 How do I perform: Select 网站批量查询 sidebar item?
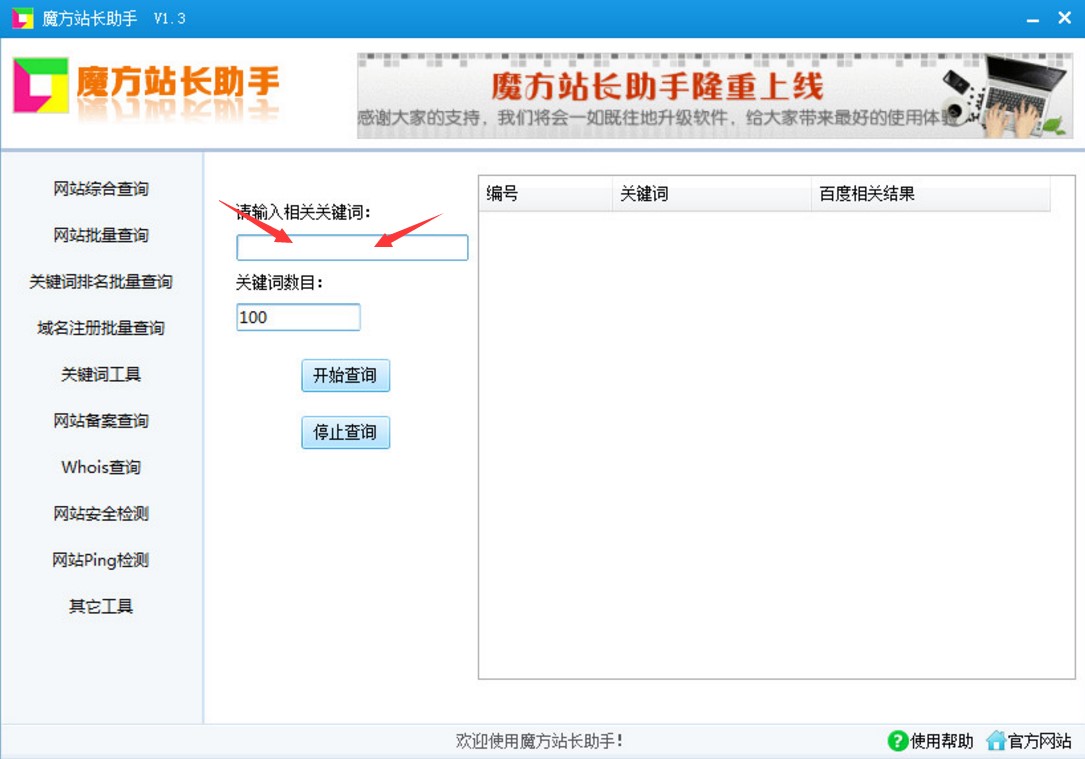pos(101,235)
